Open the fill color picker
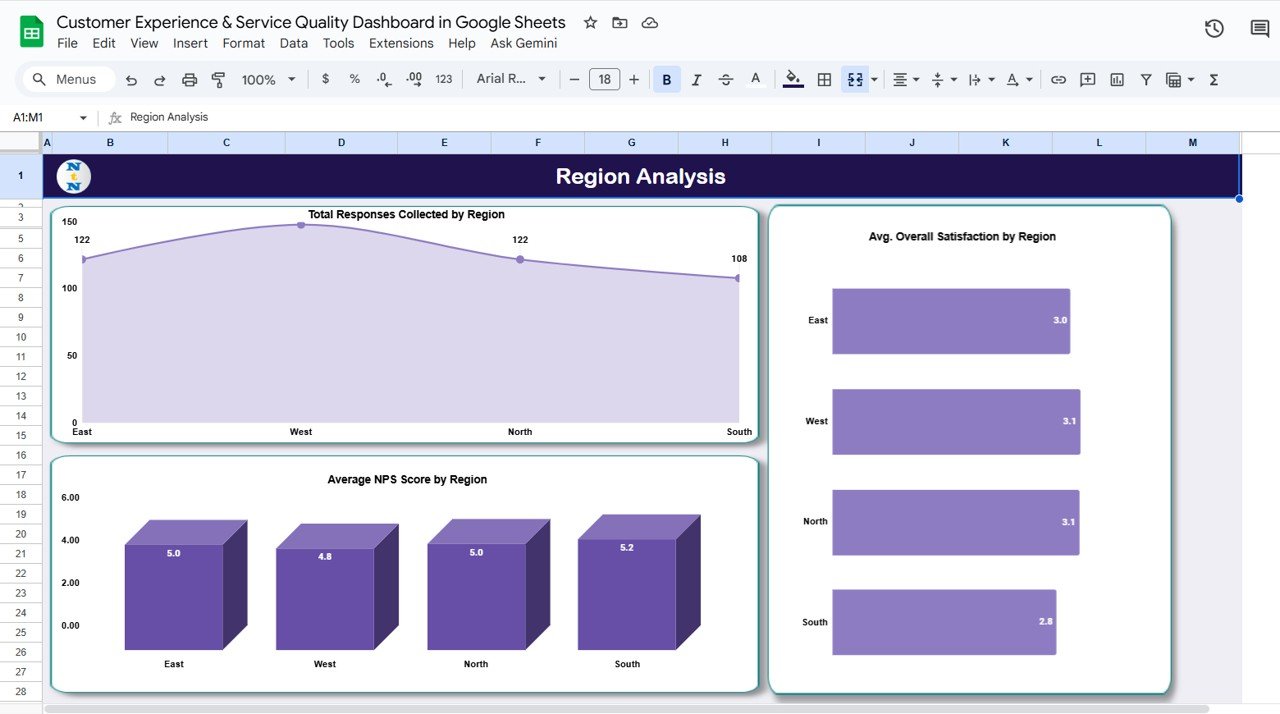Screen dimensions: 1280x714 pyautogui.click(x=792, y=79)
